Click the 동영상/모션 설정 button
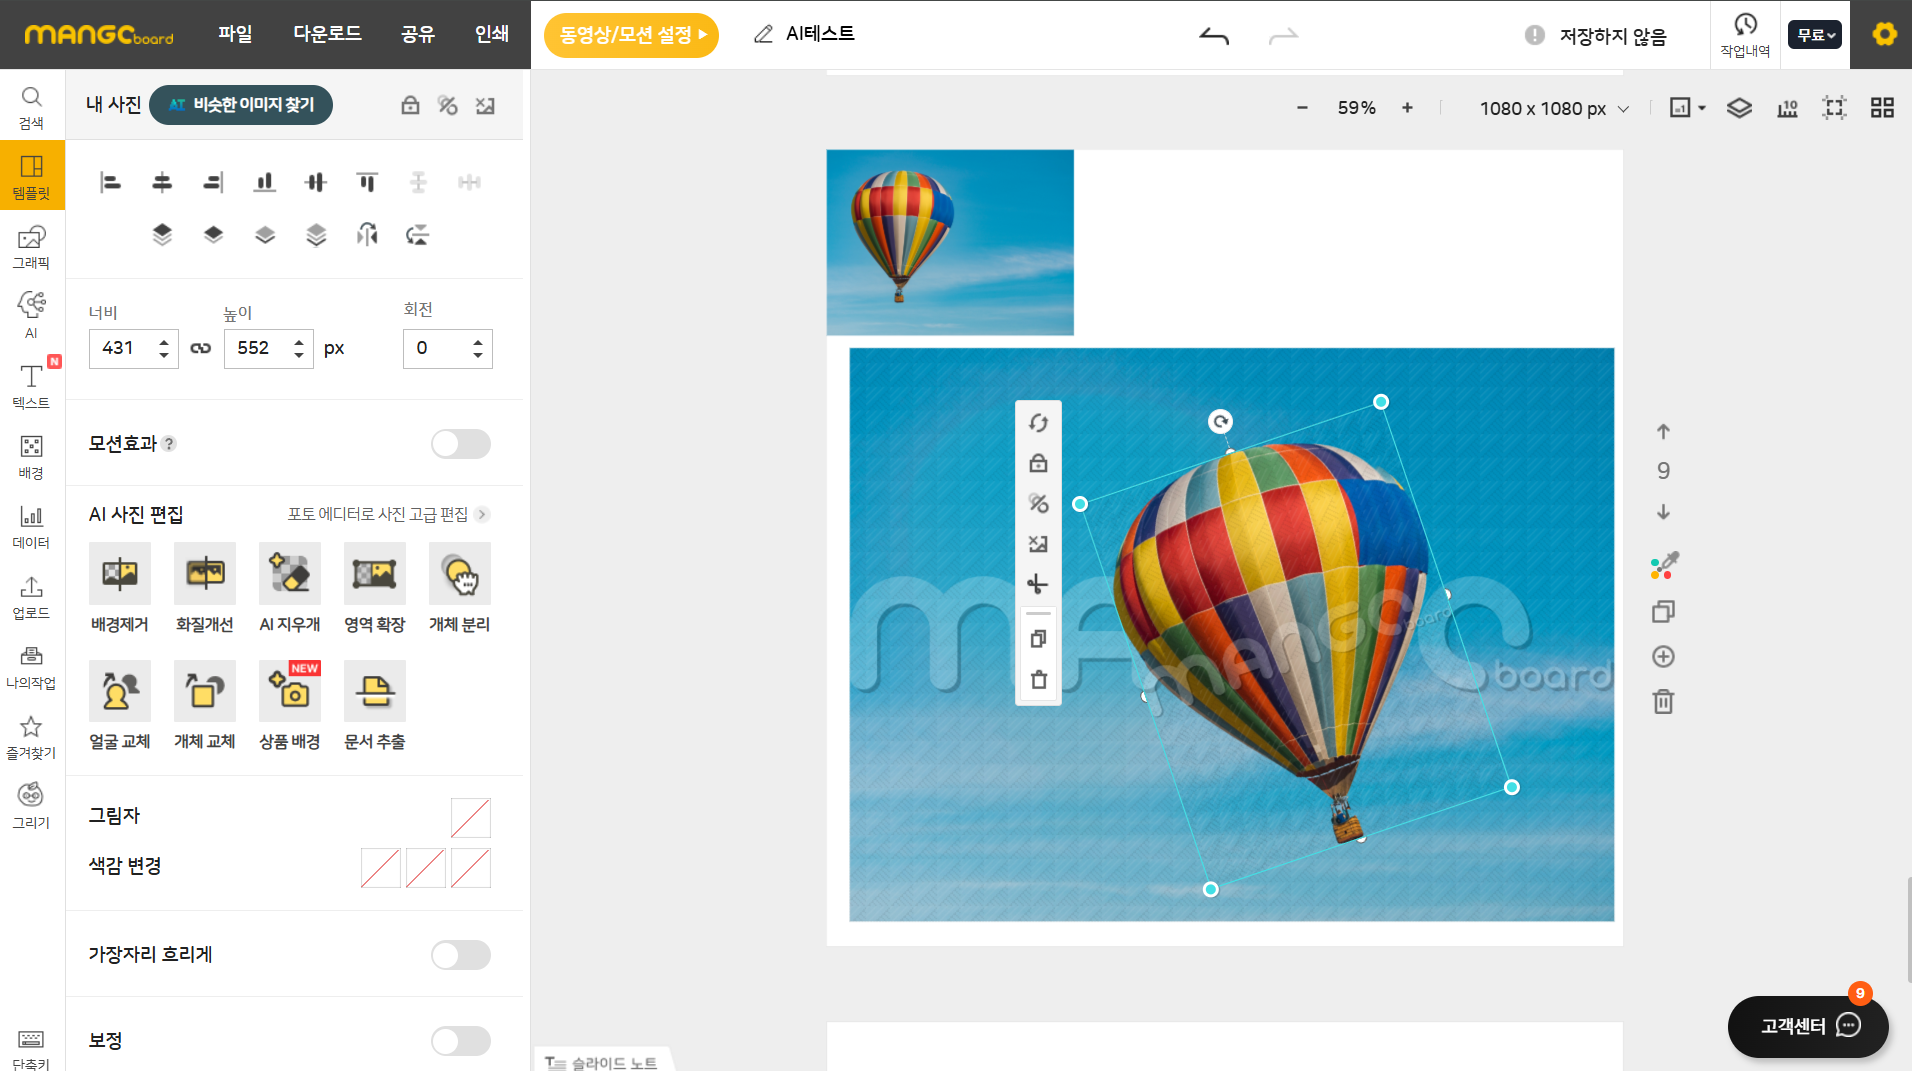This screenshot has width=1912, height=1071. point(631,35)
